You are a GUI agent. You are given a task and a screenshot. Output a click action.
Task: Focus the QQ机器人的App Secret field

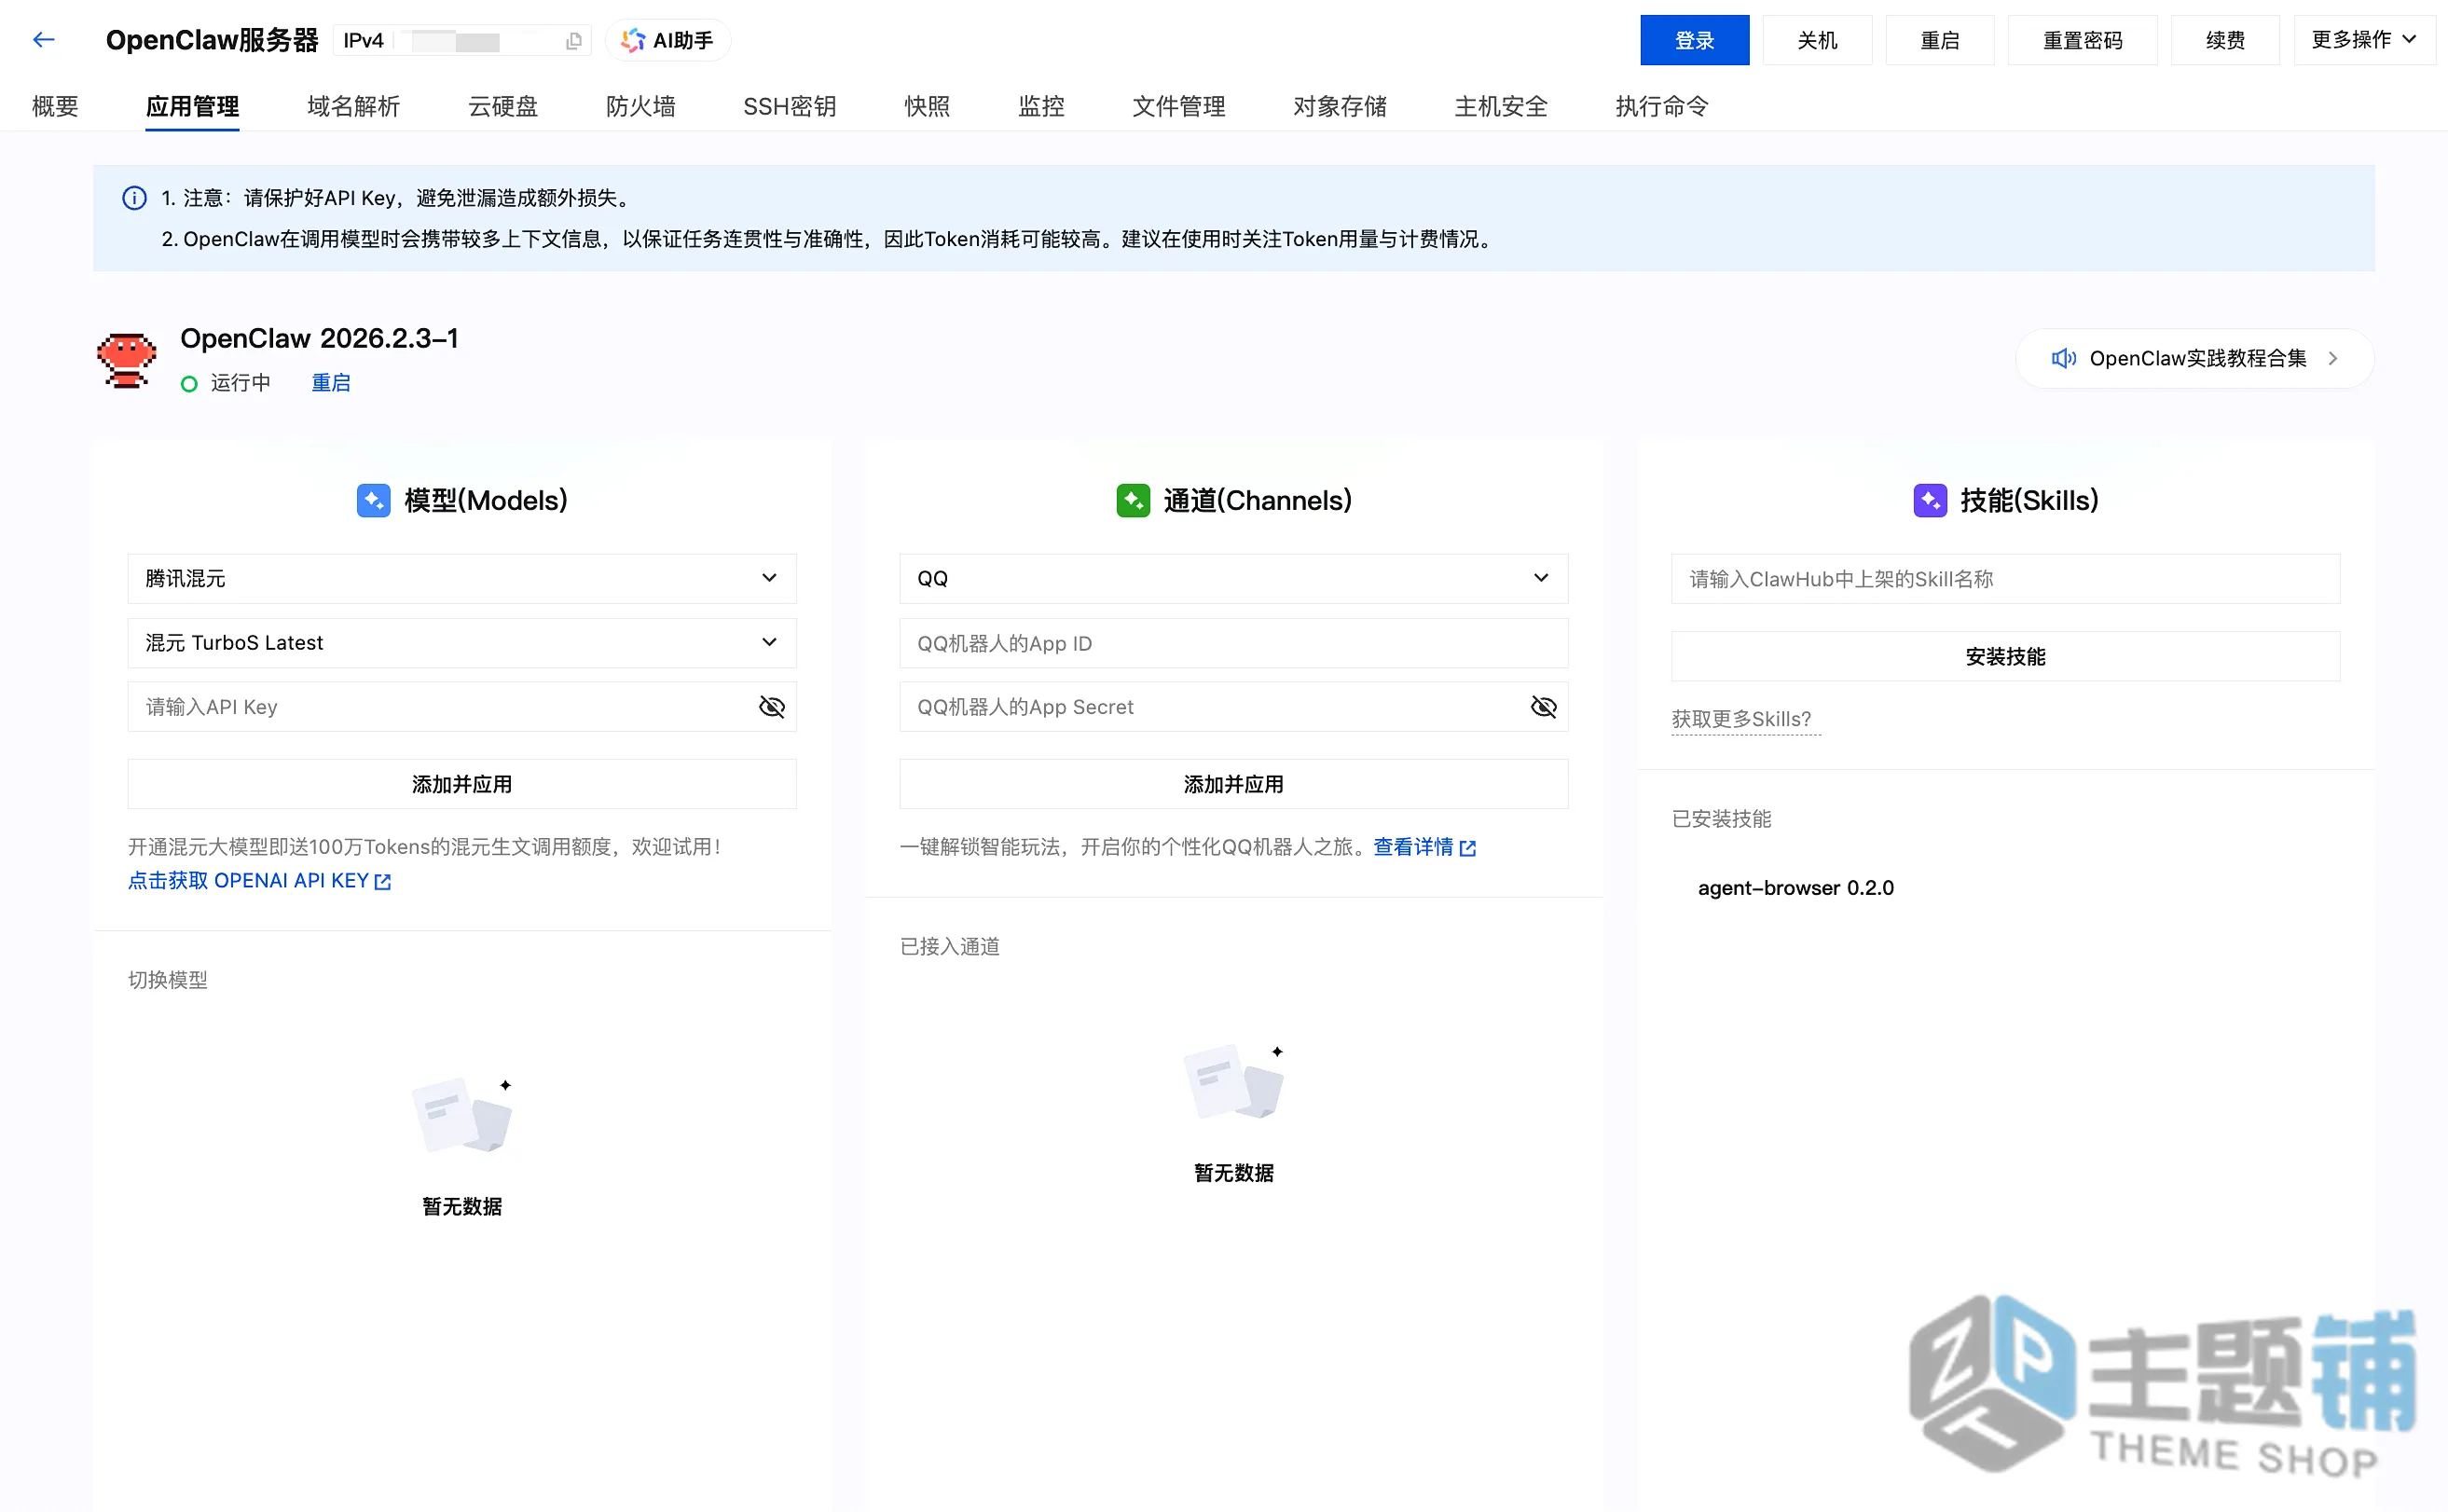1234,707
